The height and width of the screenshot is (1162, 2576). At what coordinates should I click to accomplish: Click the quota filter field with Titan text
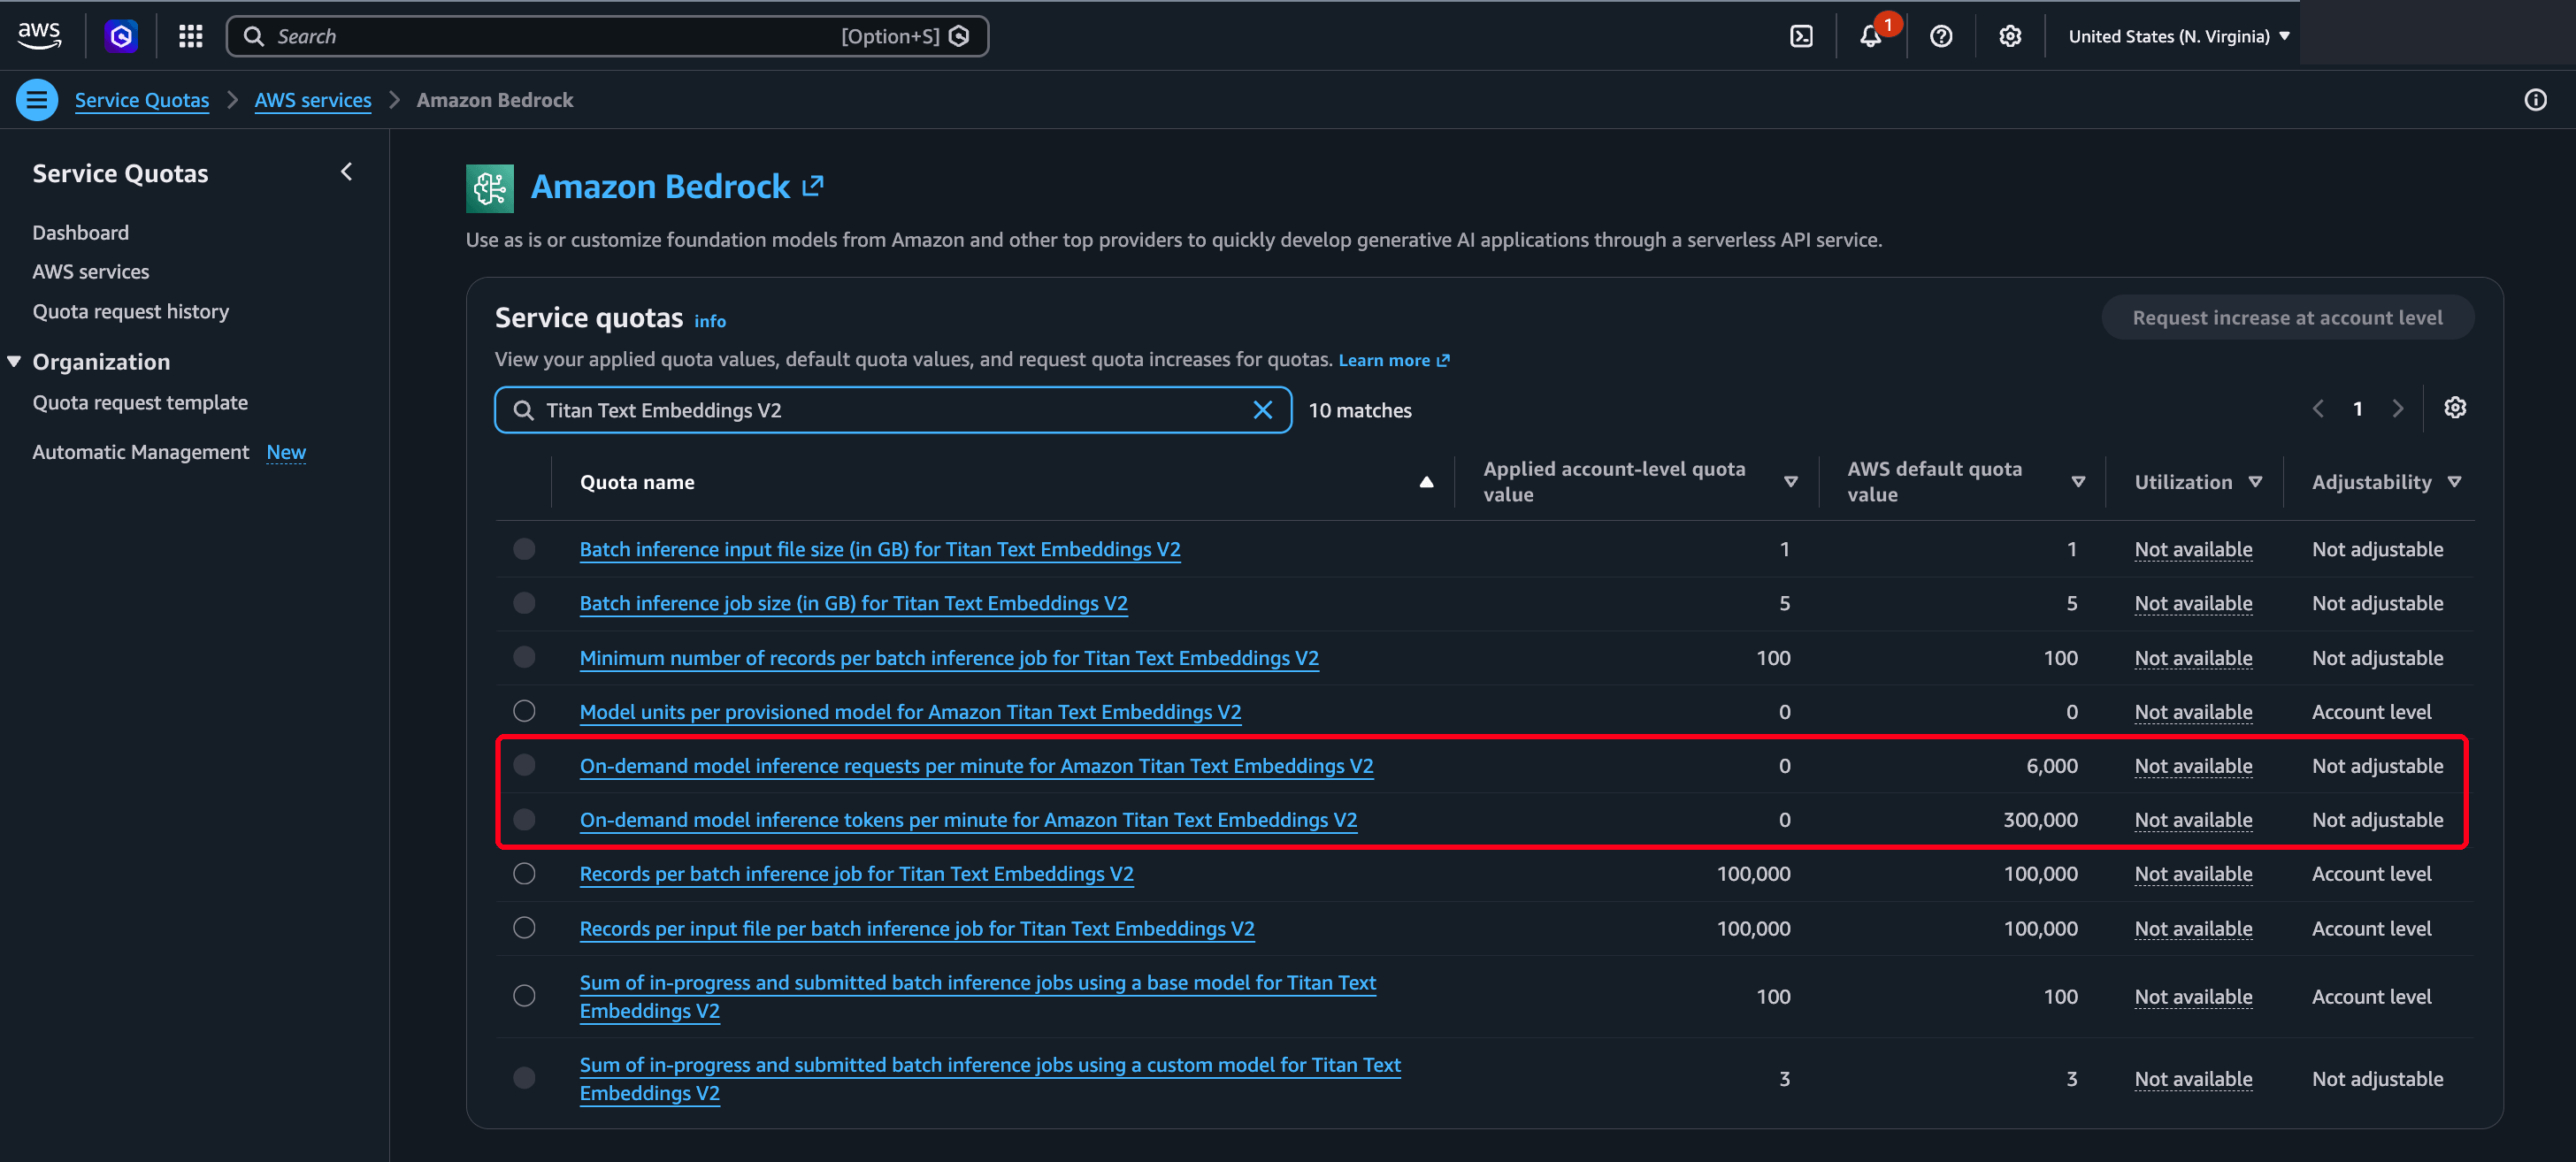pyautogui.click(x=893, y=410)
